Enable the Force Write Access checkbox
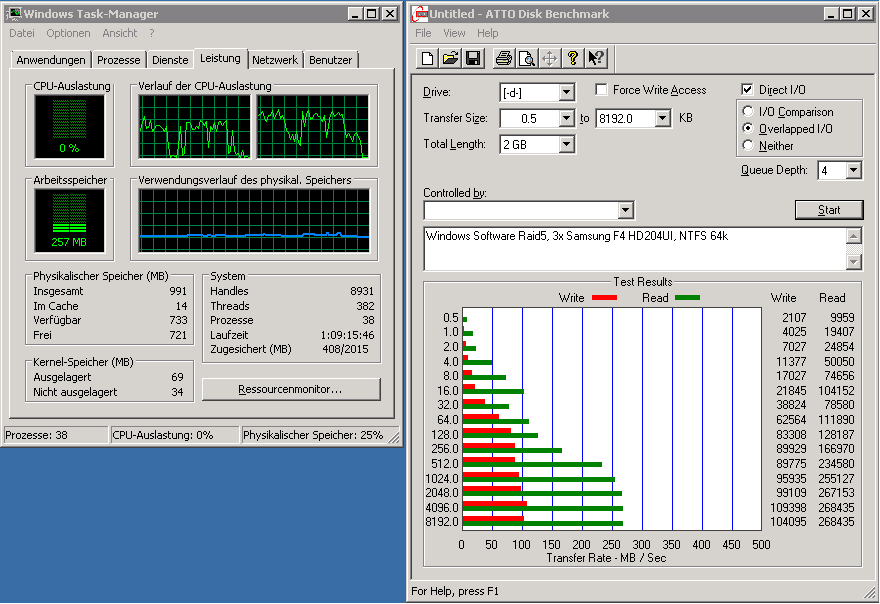Image resolution: width=880 pixels, height=604 pixels. [602, 90]
